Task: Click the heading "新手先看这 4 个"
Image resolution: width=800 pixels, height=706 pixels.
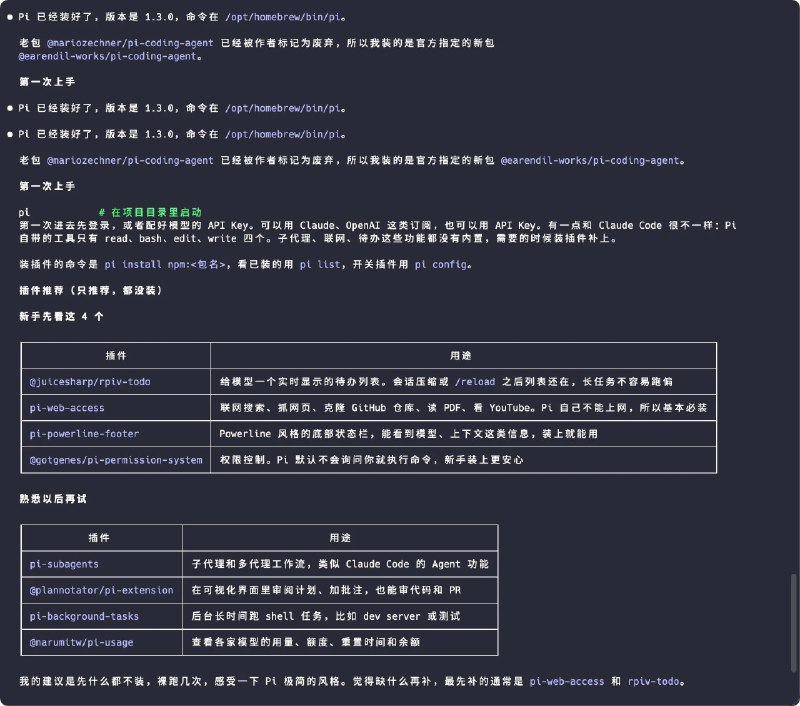Action: (x=61, y=316)
